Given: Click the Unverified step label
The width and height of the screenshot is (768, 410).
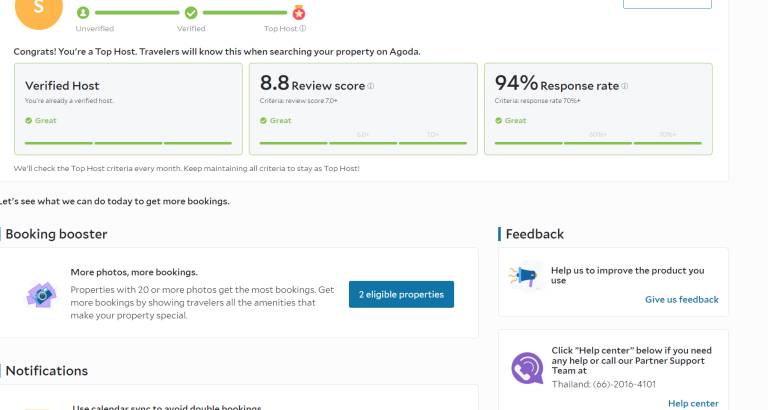Looking at the screenshot, I should 95,28.
